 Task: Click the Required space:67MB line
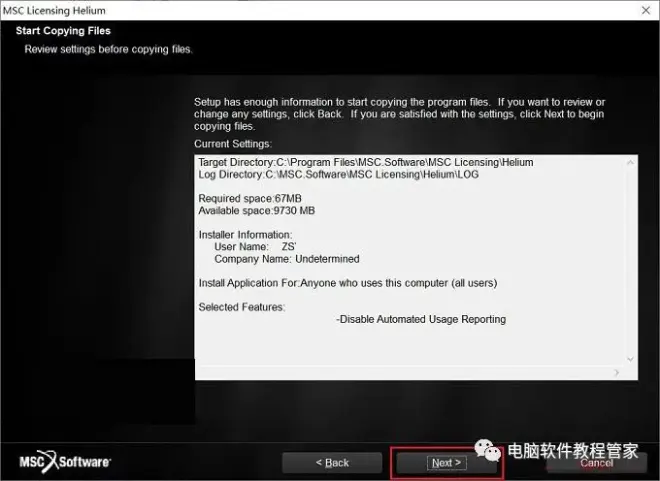click(250, 199)
